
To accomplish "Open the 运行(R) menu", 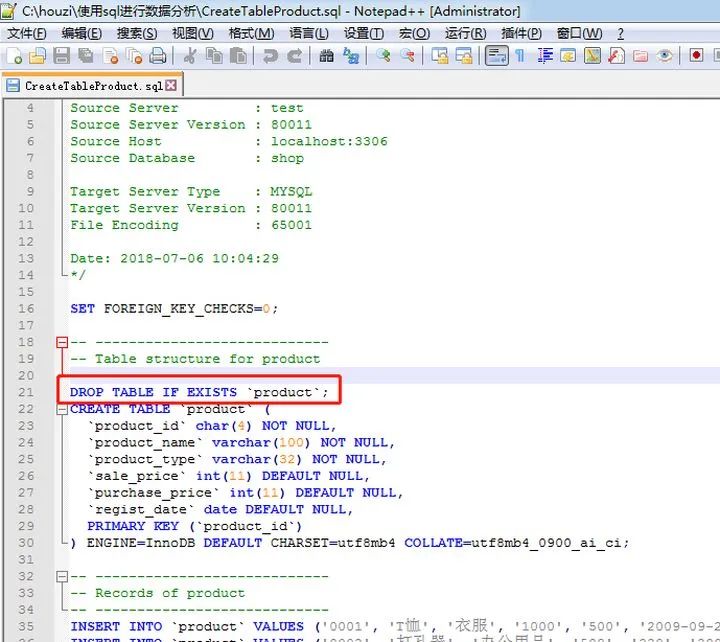I will pos(465,34).
